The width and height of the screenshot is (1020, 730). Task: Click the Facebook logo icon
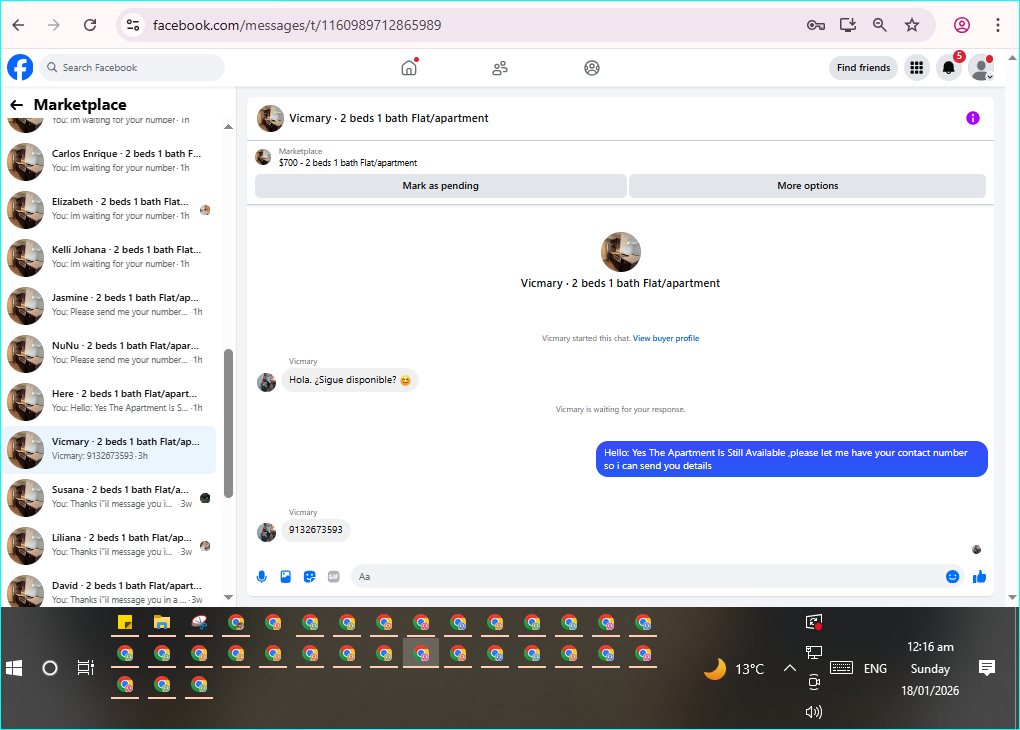[20, 67]
